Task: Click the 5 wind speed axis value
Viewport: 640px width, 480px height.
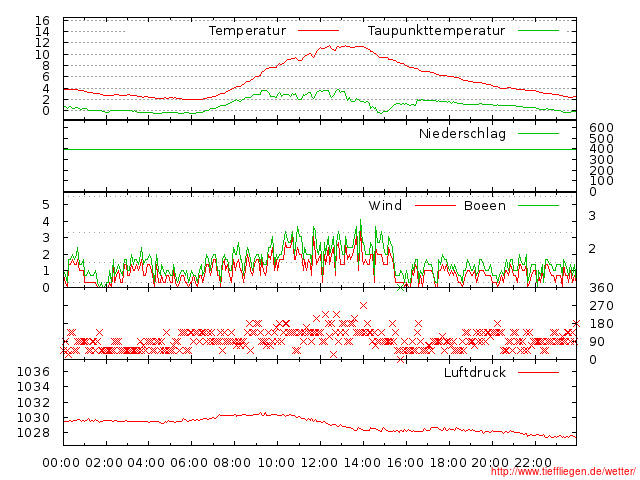Action: coord(46,204)
